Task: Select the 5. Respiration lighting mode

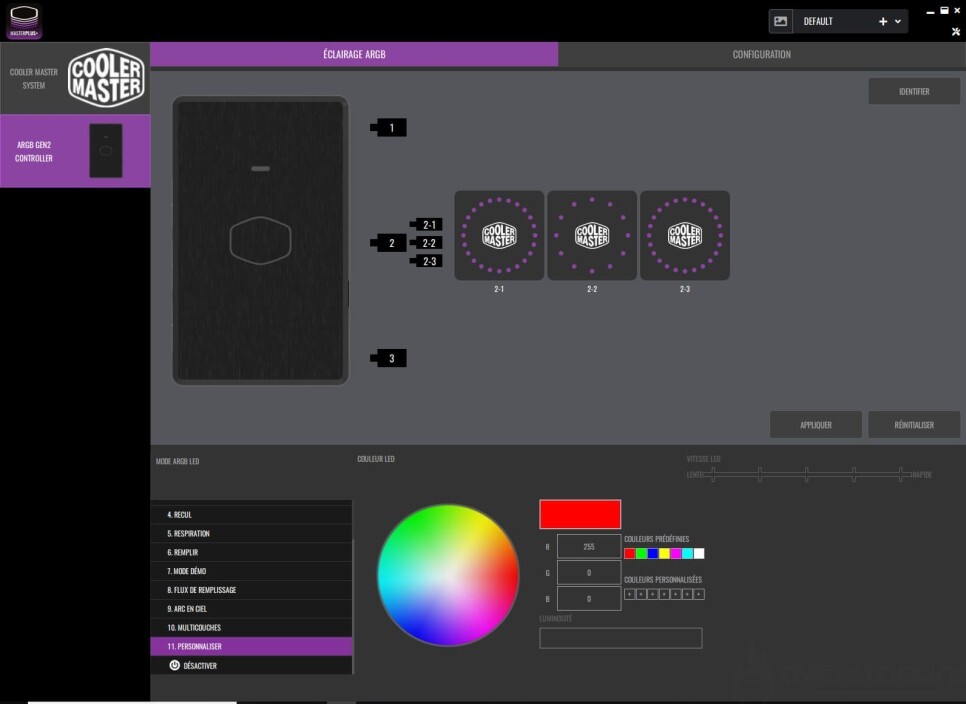Action: tap(251, 533)
